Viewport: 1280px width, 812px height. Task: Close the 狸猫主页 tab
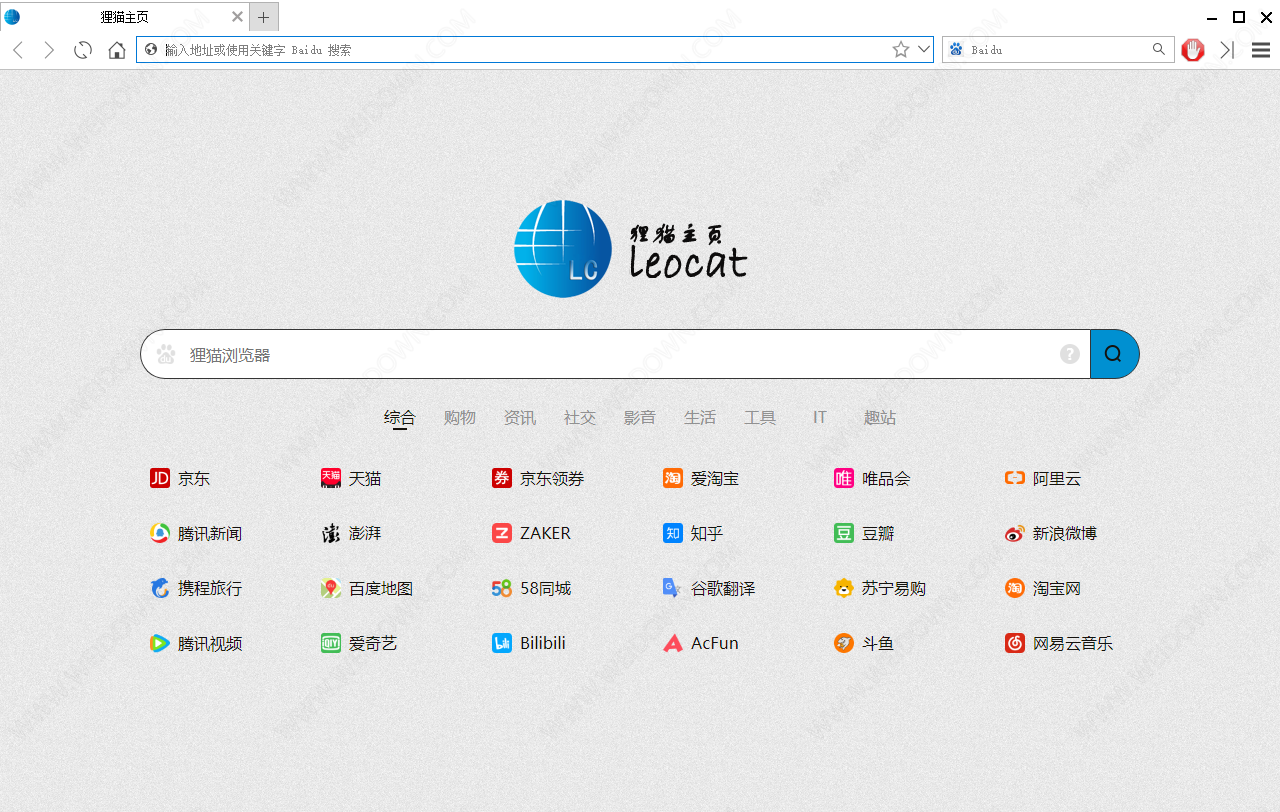[x=237, y=17]
